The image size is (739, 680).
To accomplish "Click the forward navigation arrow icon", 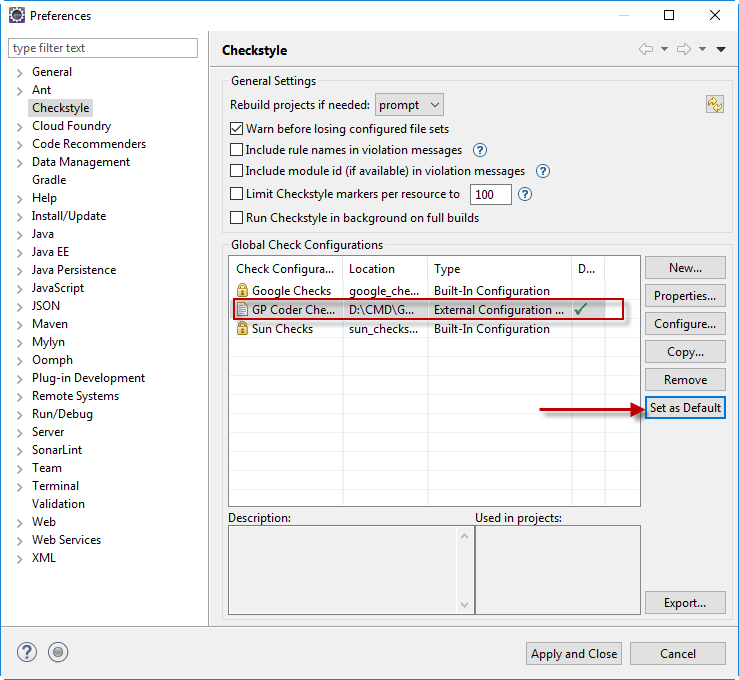I will click(x=682, y=50).
